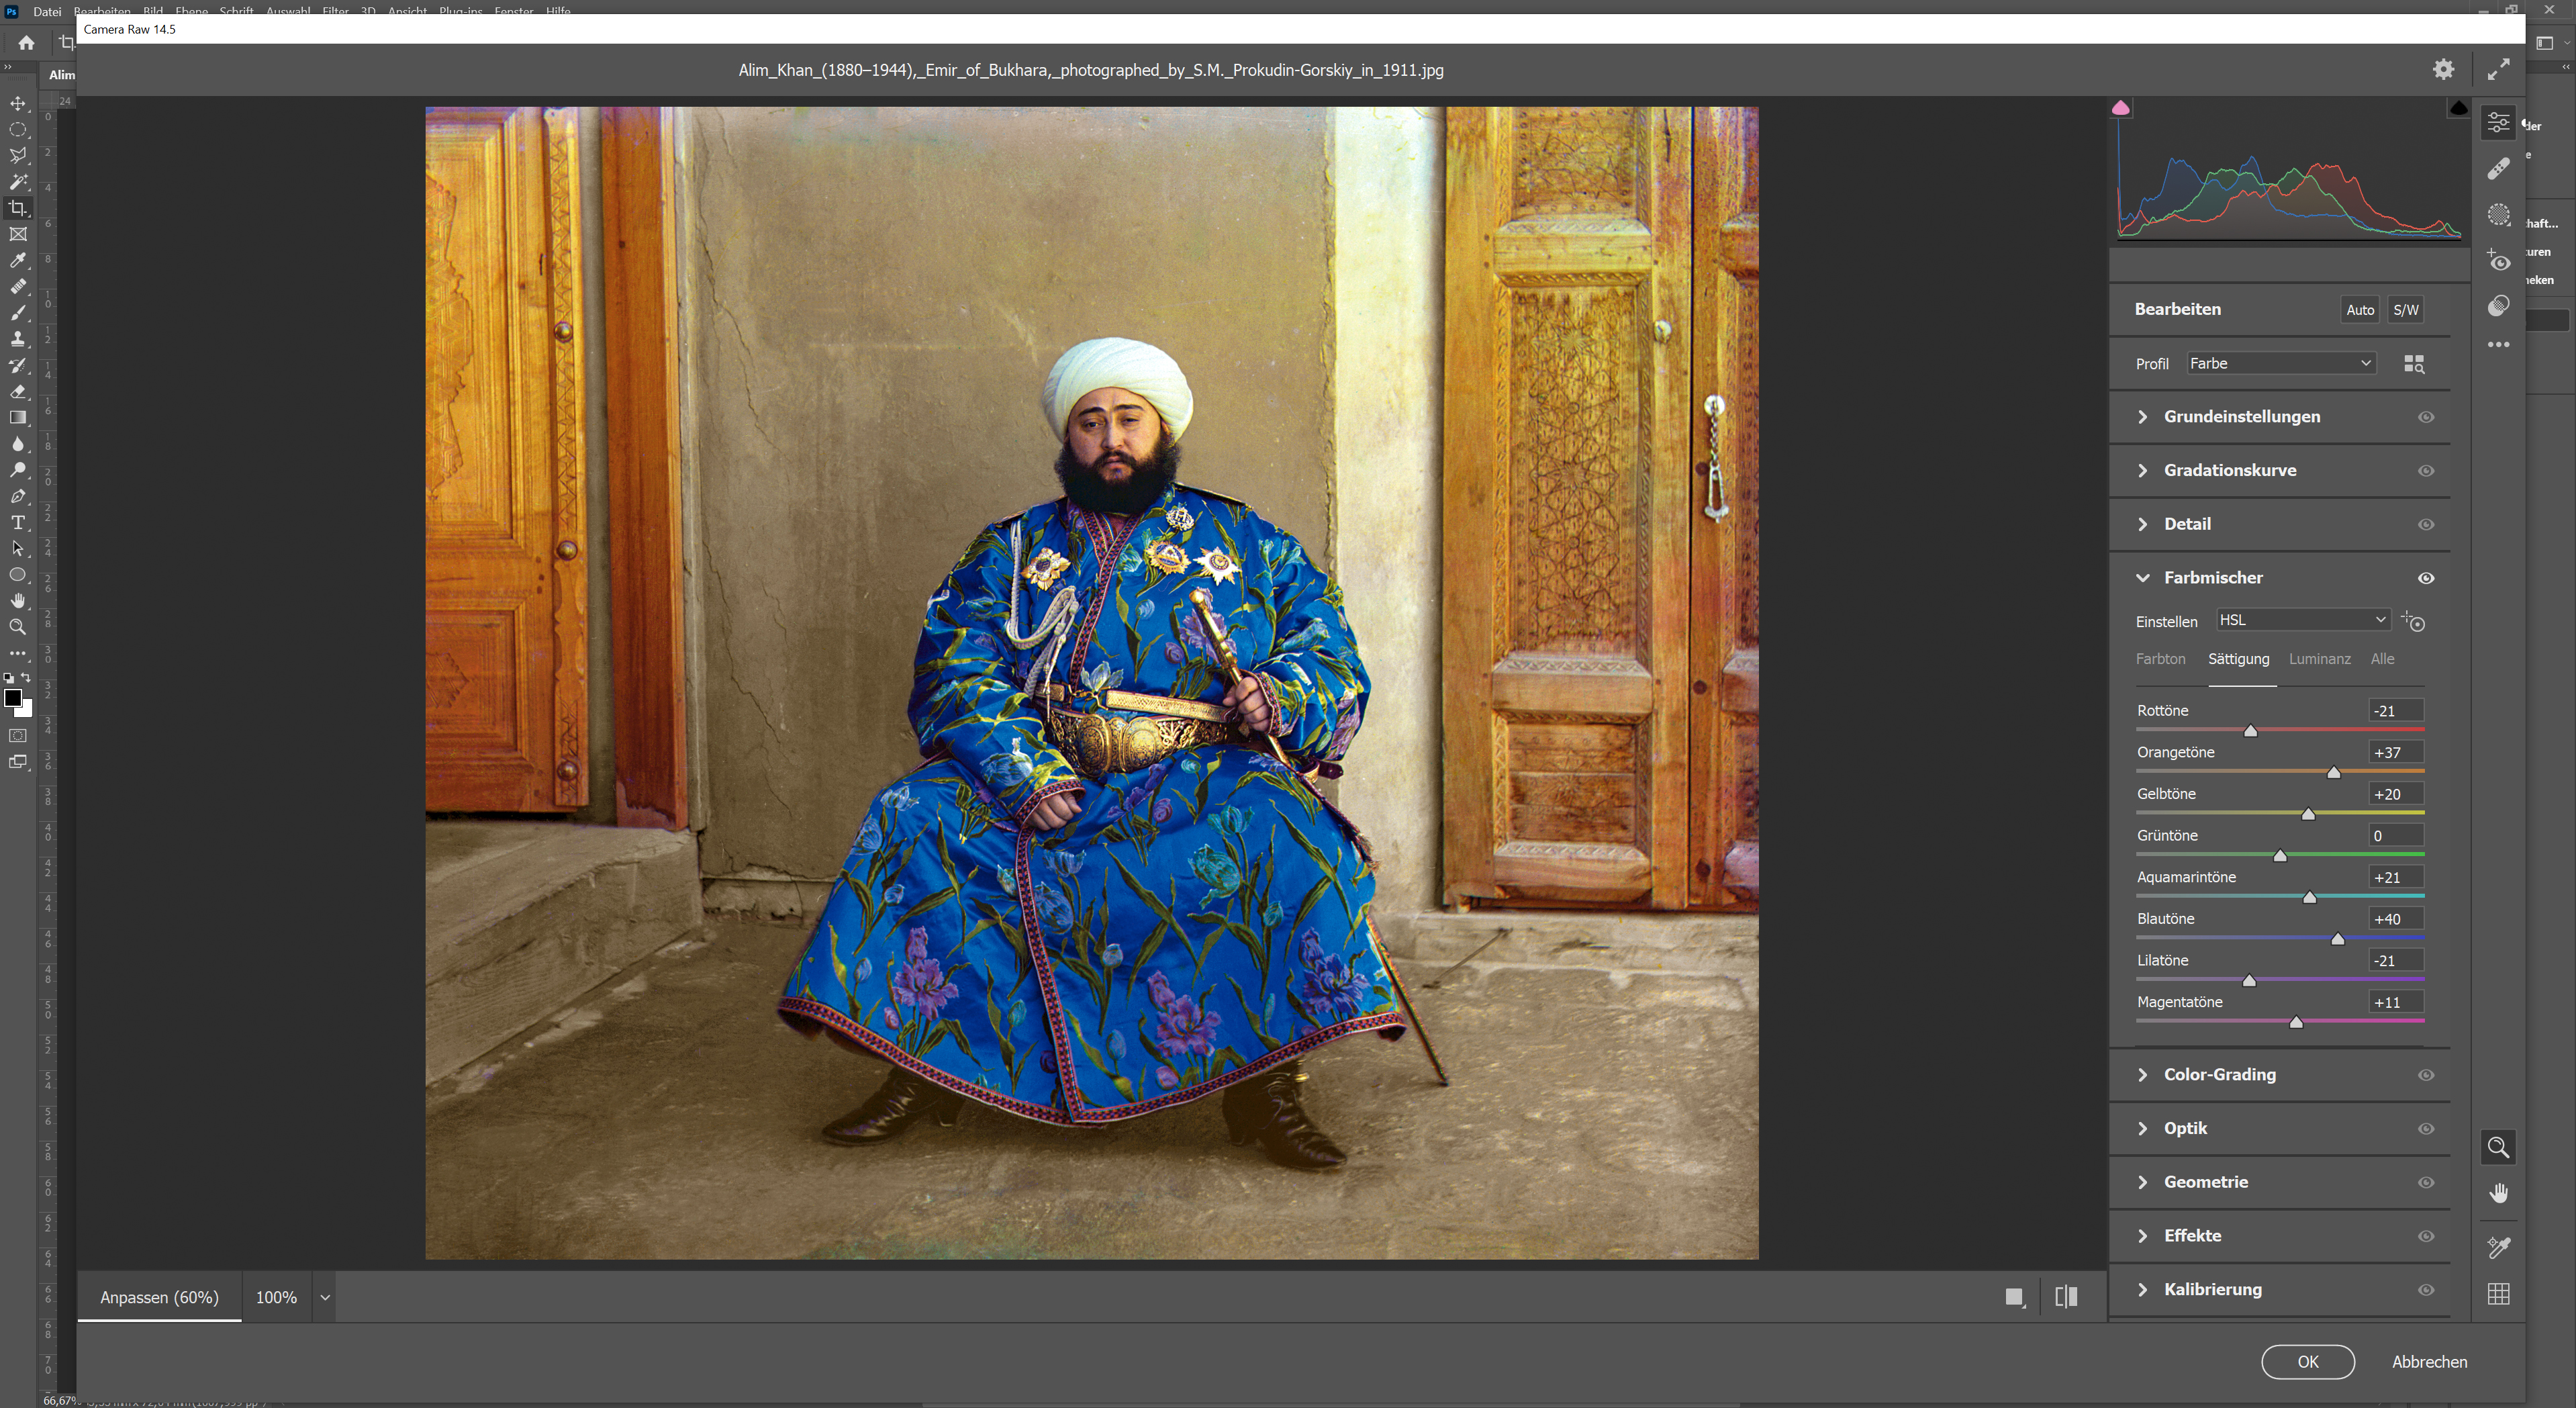
Task: Select the Hand tool in Camera Raw sidebar
Action: [x=2499, y=1192]
